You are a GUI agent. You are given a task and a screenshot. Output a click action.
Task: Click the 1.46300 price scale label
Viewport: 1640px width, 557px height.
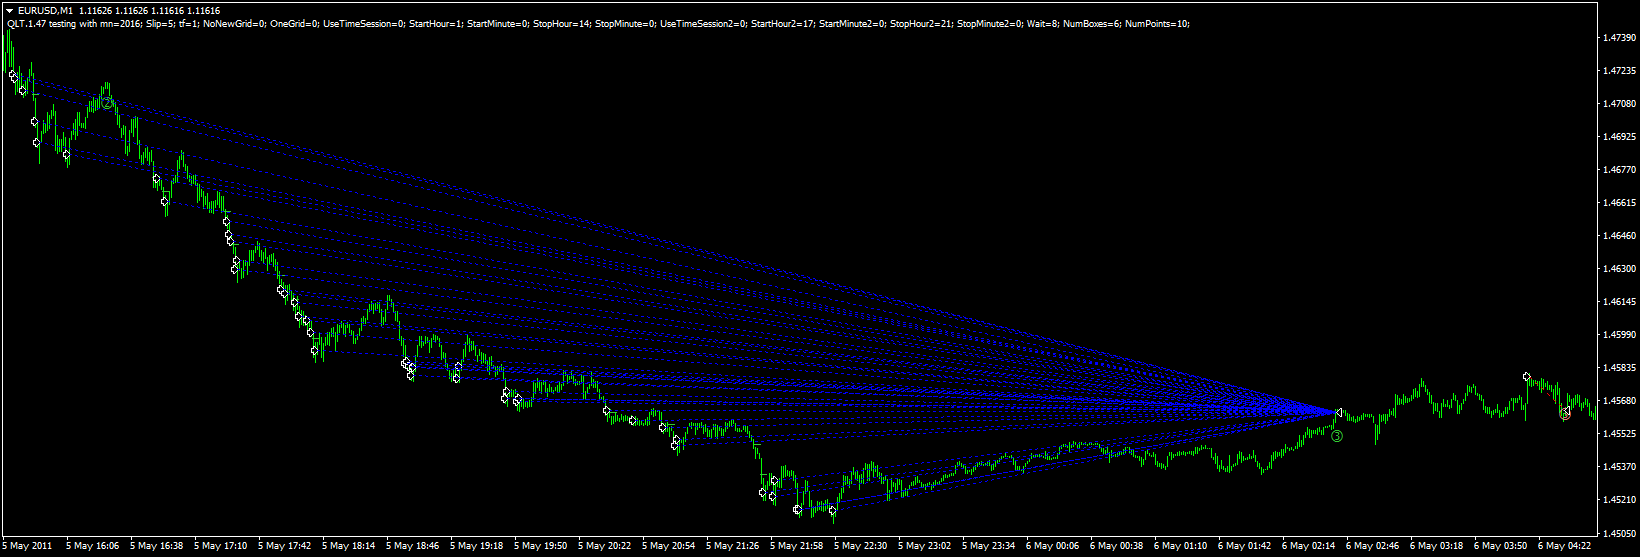[1619, 269]
